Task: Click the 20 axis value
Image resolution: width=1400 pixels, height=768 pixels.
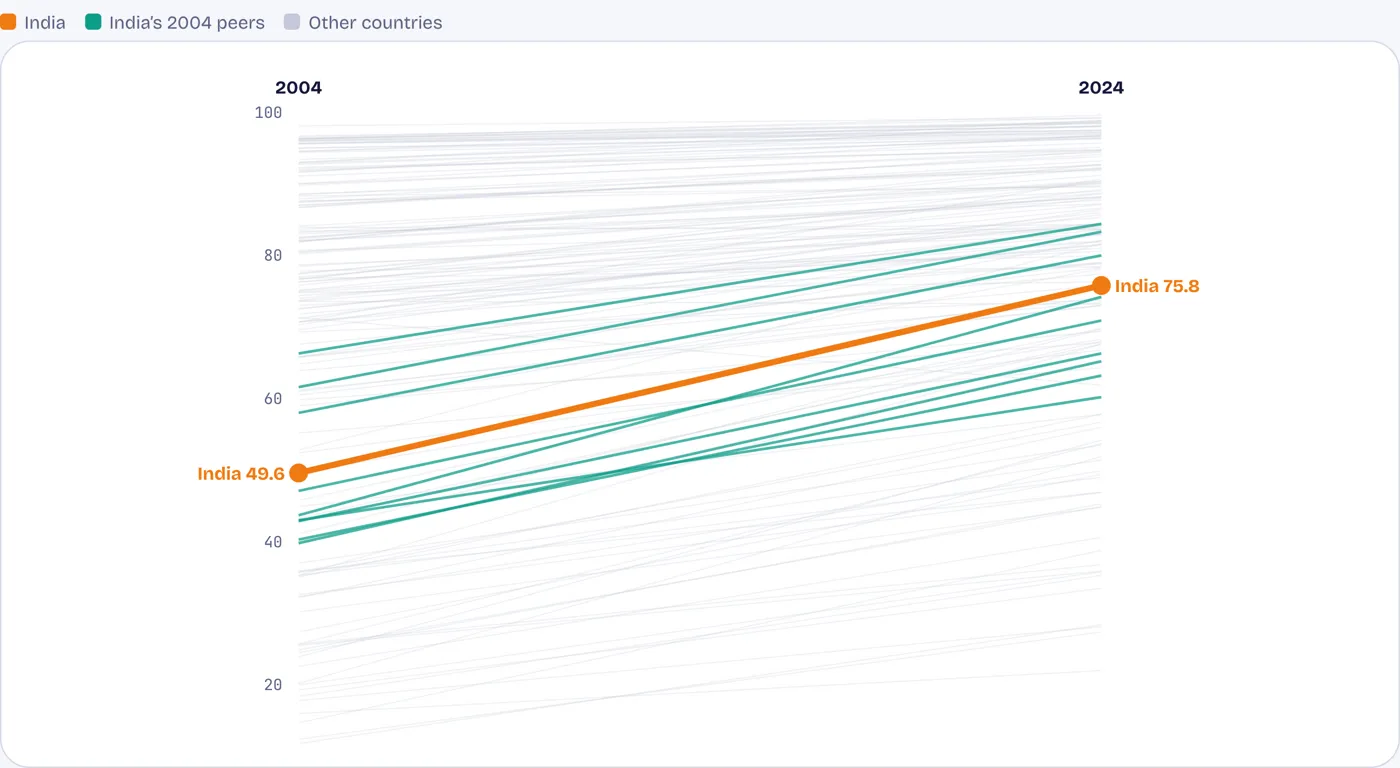Action: [x=273, y=685]
